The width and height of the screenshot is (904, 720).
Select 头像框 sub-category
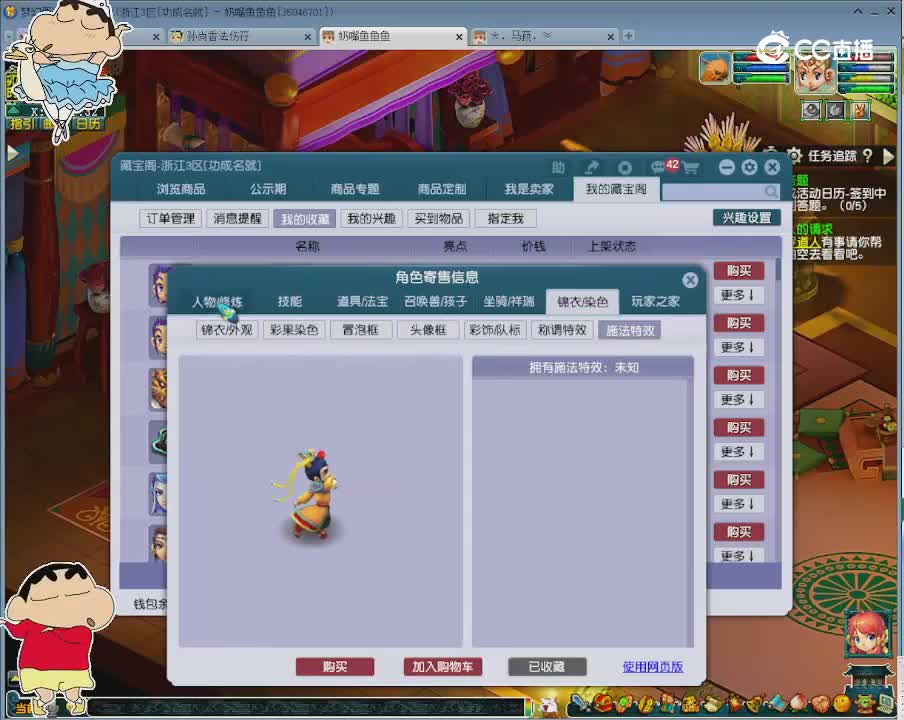pos(428,330)
